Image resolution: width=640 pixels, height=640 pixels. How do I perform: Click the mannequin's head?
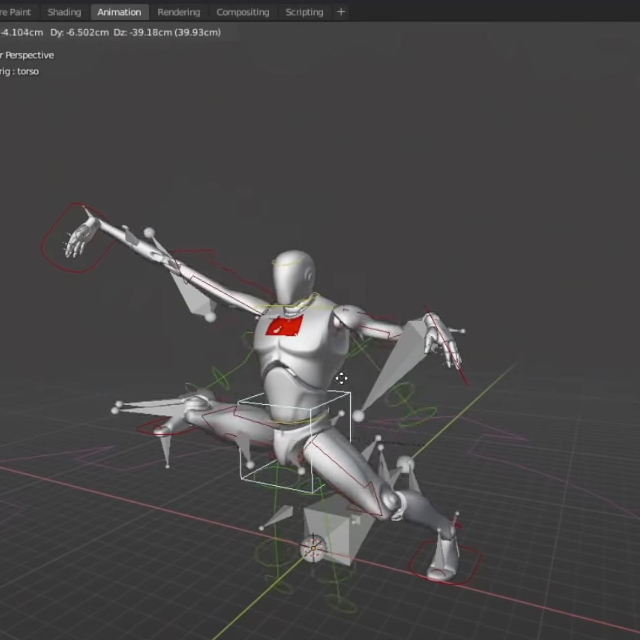tap(294, 276)
